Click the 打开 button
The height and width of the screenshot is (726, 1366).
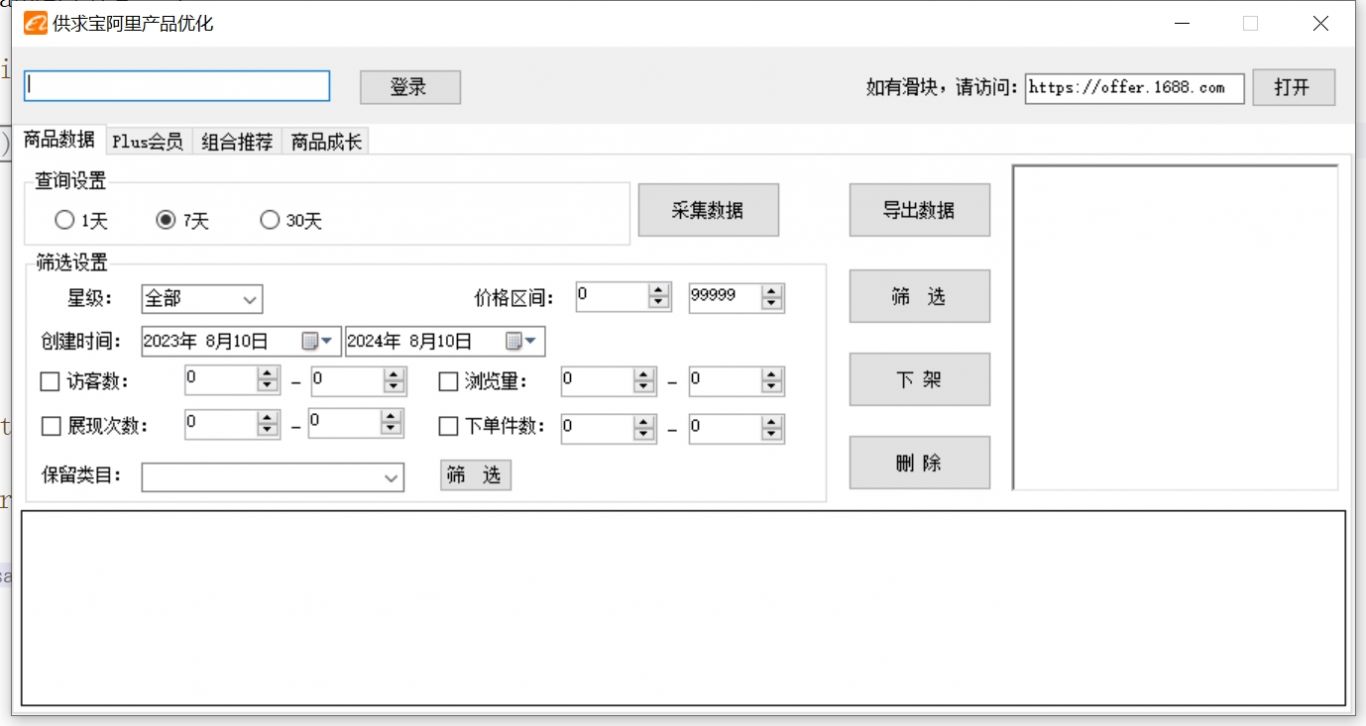click(x=1293, y=87)
